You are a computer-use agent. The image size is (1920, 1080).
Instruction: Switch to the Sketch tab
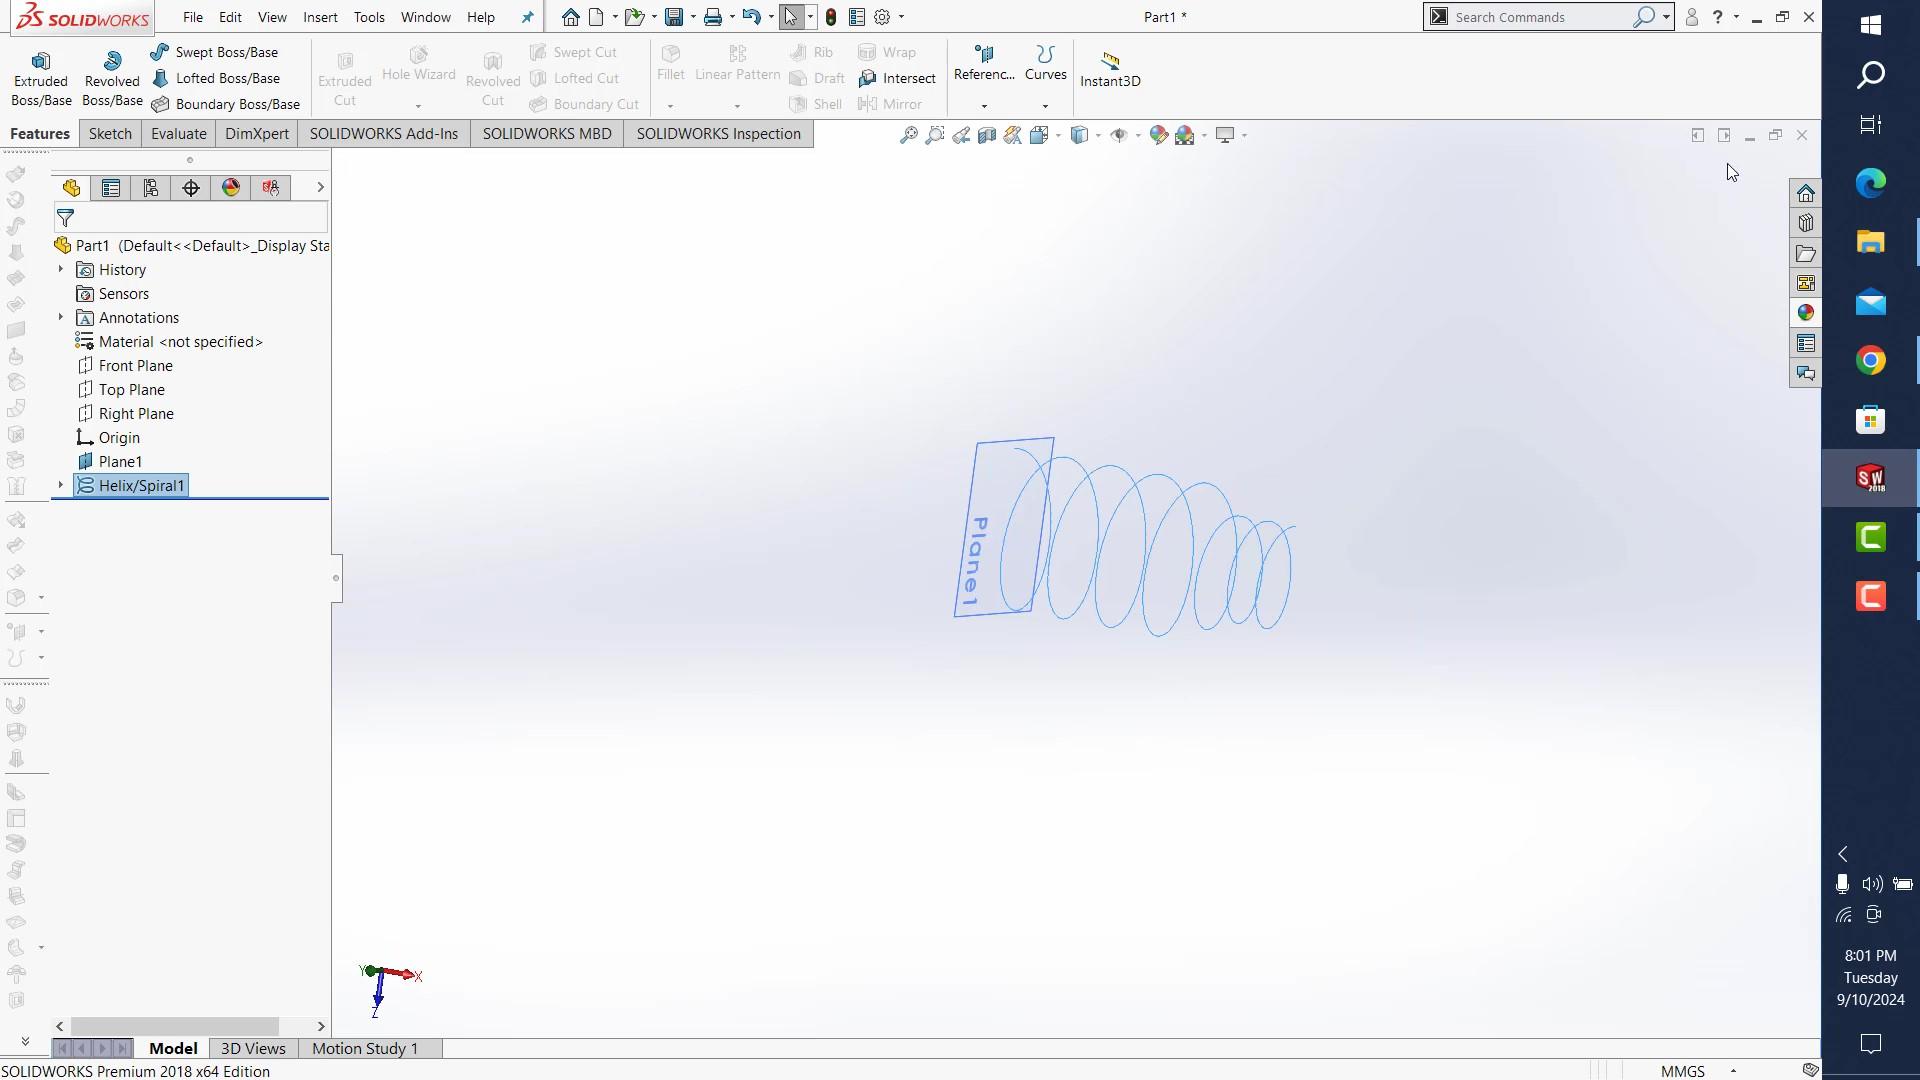point(110,134)
